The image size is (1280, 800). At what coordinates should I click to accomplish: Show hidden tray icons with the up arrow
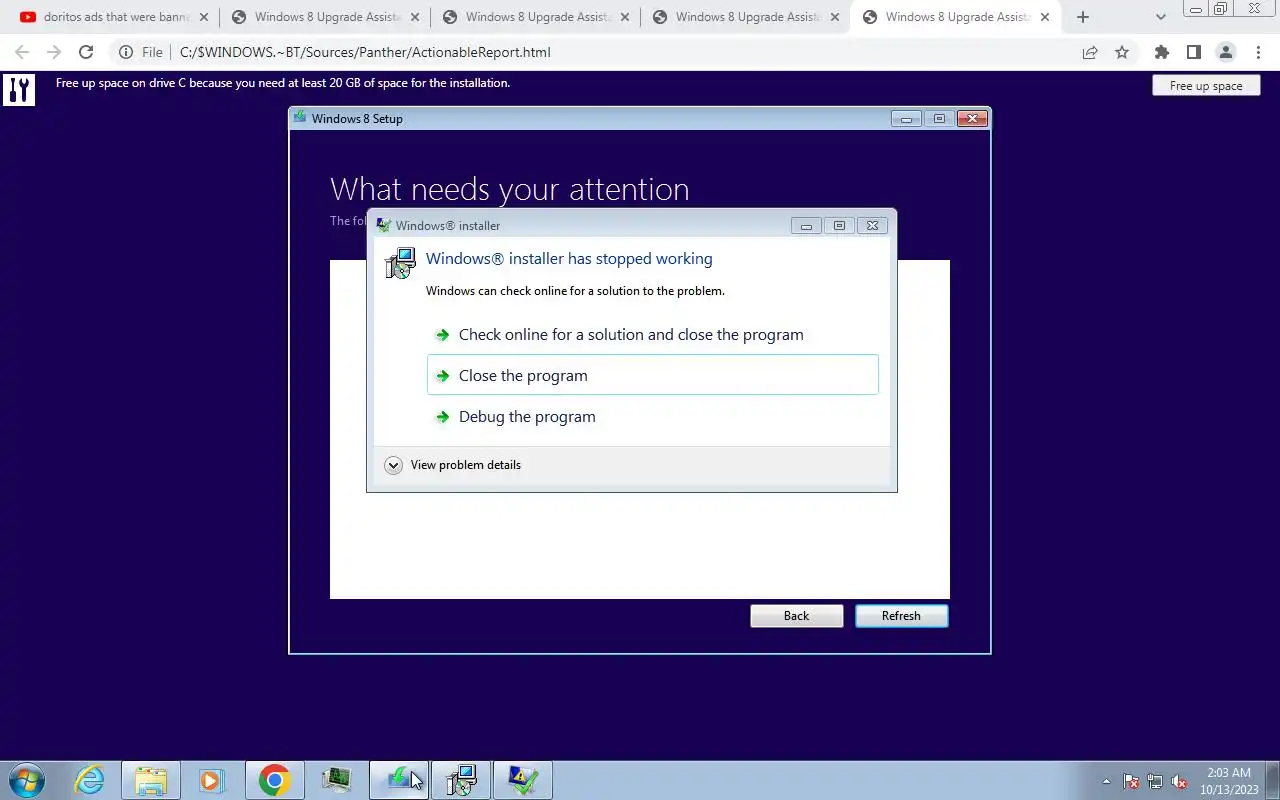[1106, 781]
